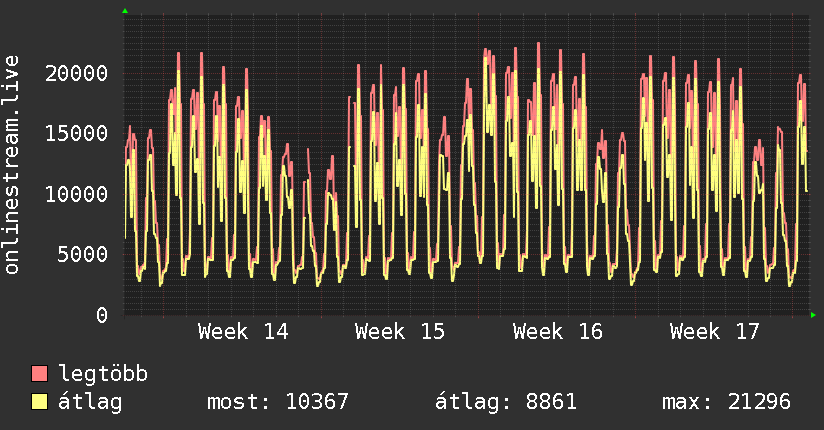Click the Week 16 axis label

coord(558,332)
